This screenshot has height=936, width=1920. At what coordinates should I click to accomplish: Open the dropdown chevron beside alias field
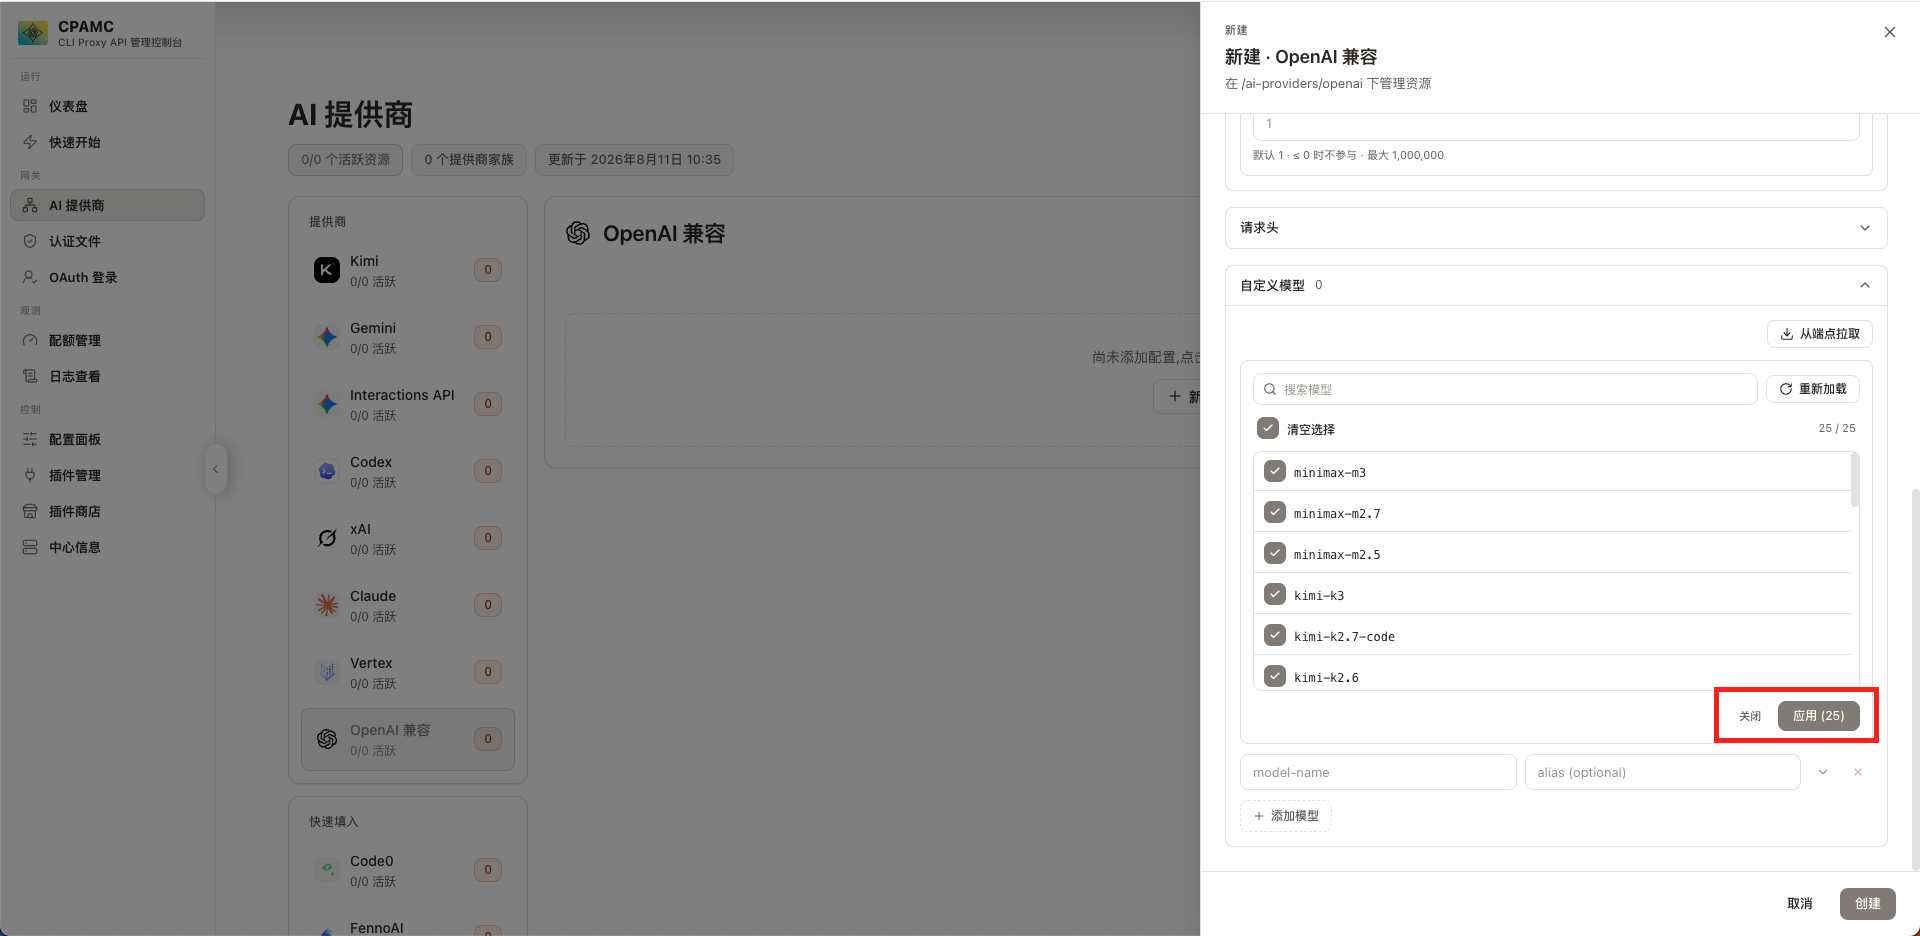click(x=1823, y=772)
